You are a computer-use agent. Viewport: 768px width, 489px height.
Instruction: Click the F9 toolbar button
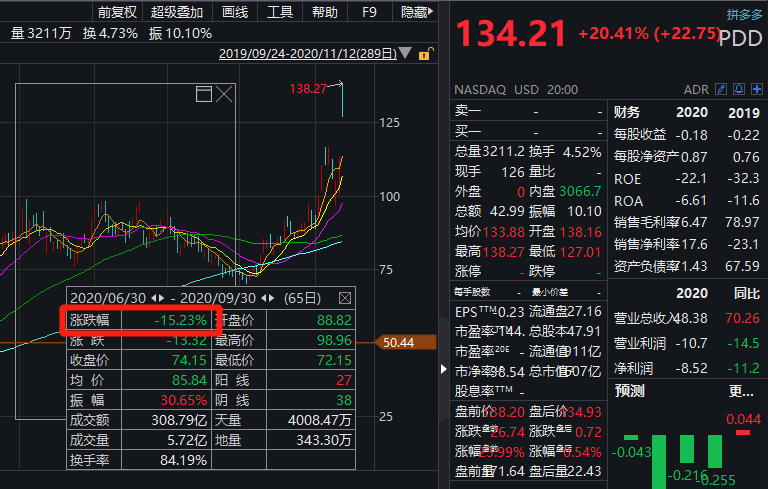point(369,12)
